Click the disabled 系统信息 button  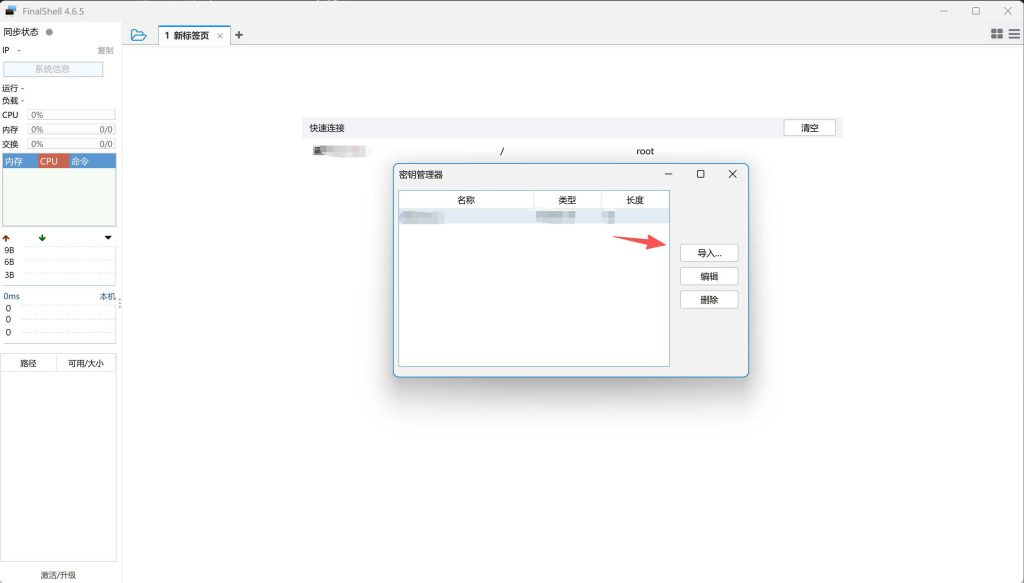point(53,69)
